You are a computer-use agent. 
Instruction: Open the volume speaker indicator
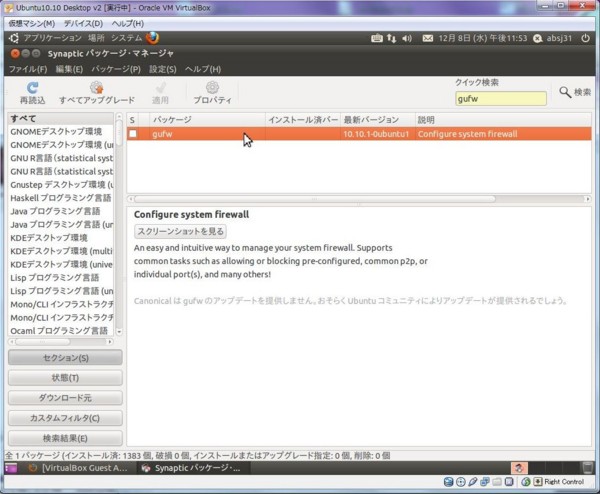(407, 38)
